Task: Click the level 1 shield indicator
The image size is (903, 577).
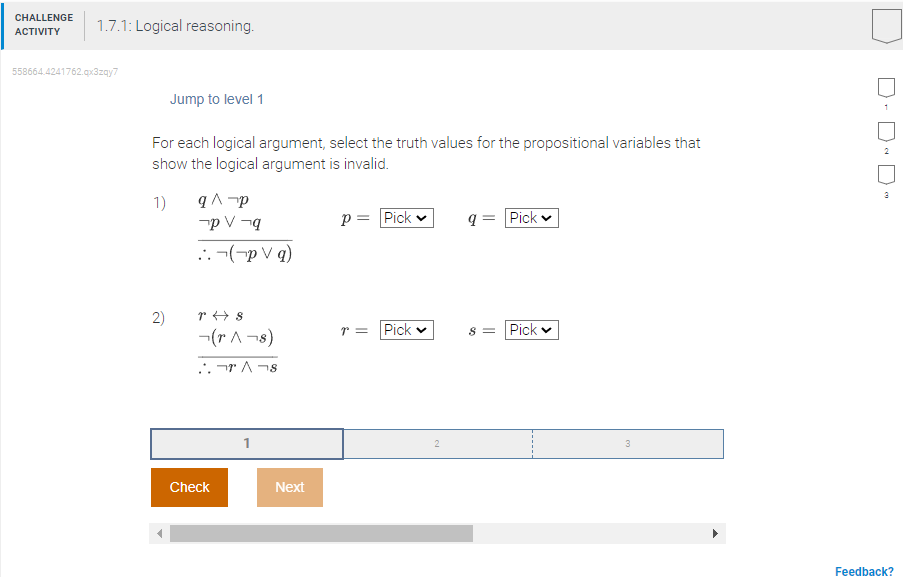Action: point(885,89)
